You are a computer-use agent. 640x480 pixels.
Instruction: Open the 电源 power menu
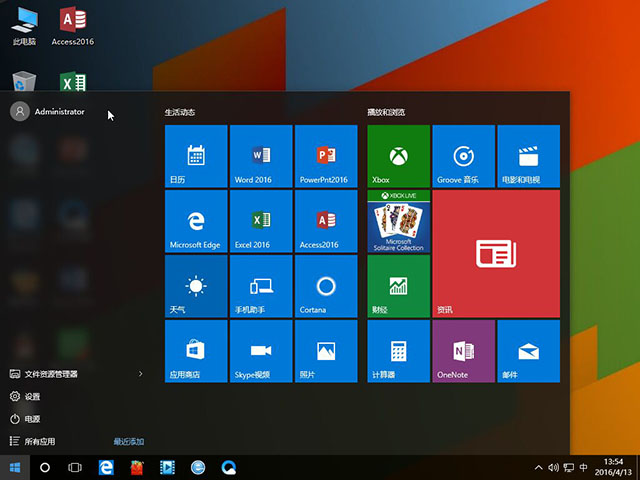click(32, 419)
